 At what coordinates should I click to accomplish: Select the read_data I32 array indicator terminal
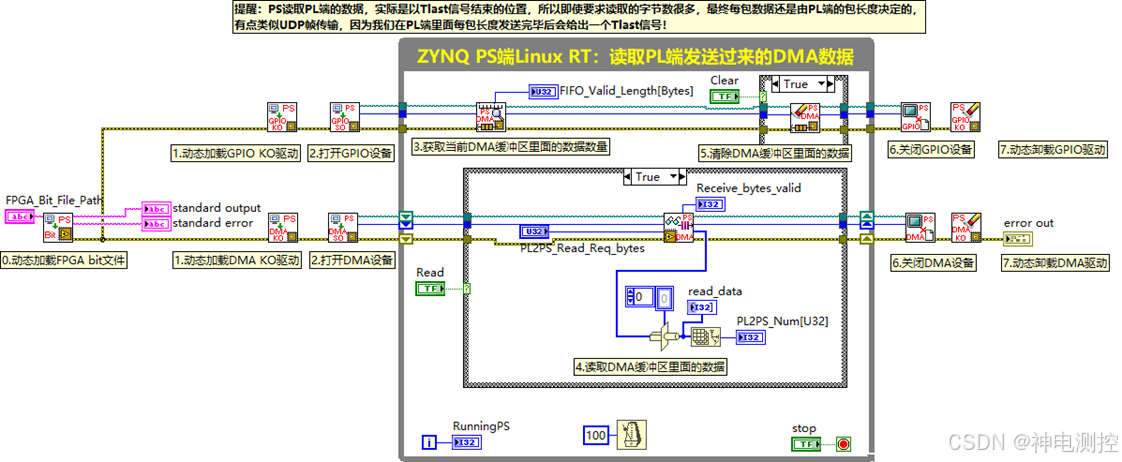point(701,307)
